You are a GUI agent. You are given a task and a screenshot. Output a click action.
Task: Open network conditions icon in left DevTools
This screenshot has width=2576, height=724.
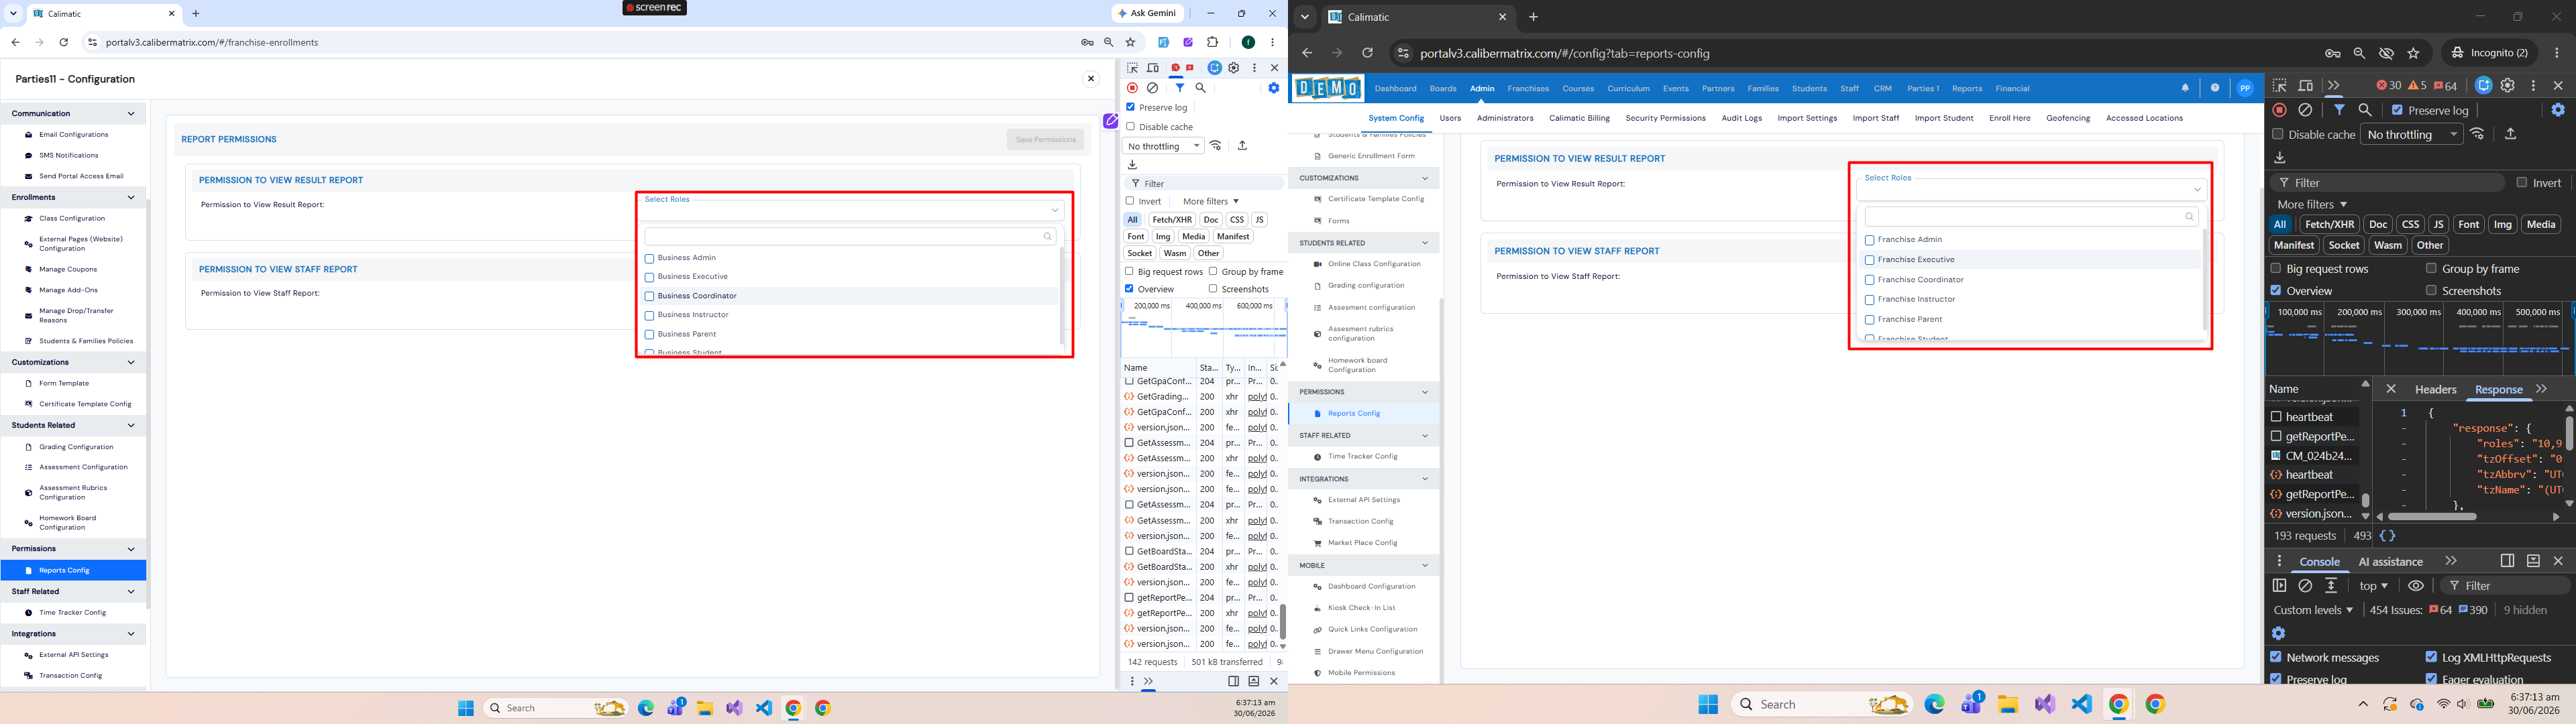tap(1216, 146)
